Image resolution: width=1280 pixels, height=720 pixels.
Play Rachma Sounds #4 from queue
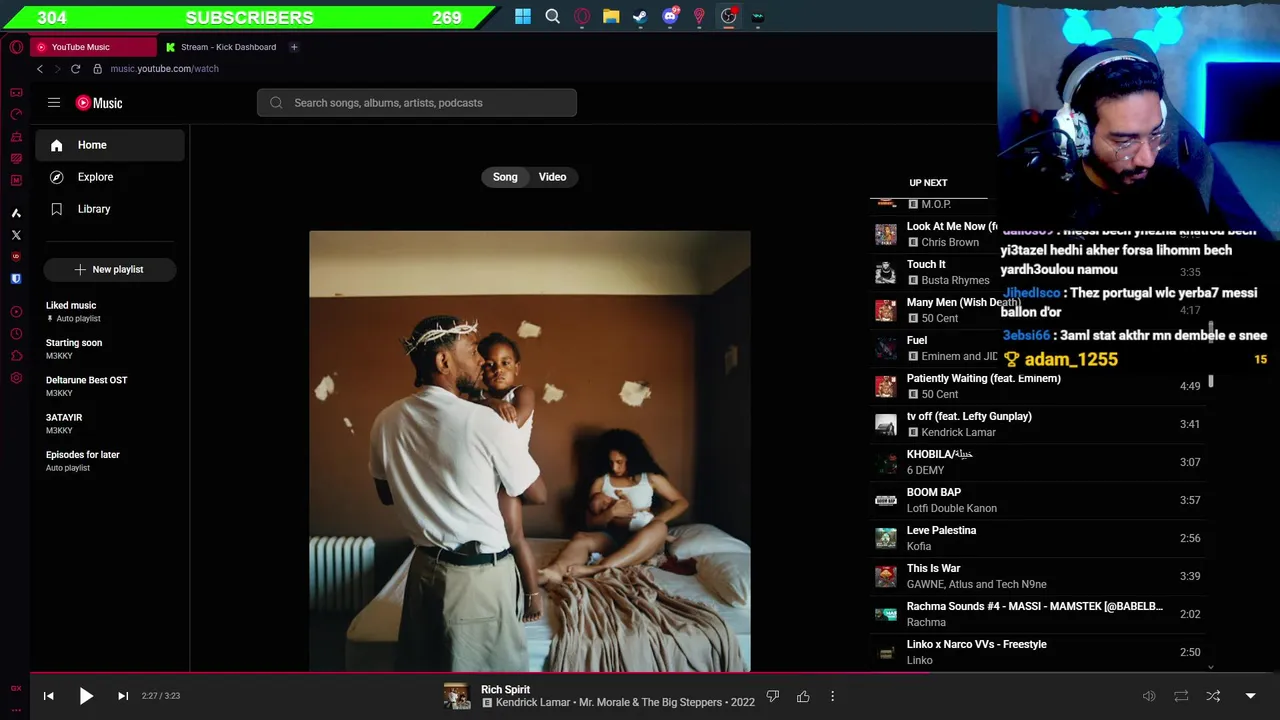(1040, 614)
